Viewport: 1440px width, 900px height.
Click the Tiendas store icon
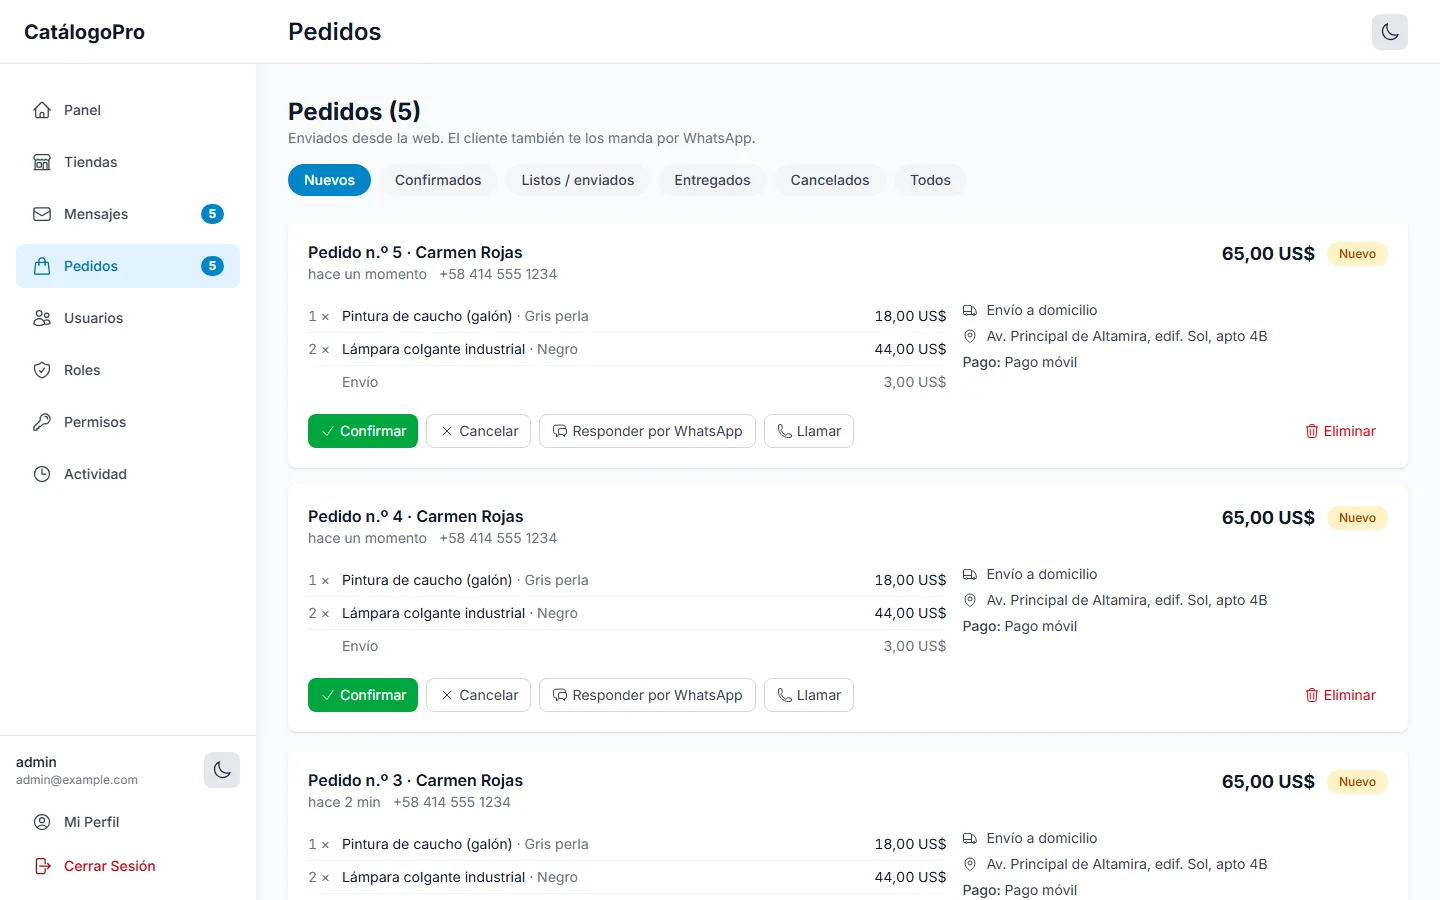pyautogui.click(x=42, y=162)
